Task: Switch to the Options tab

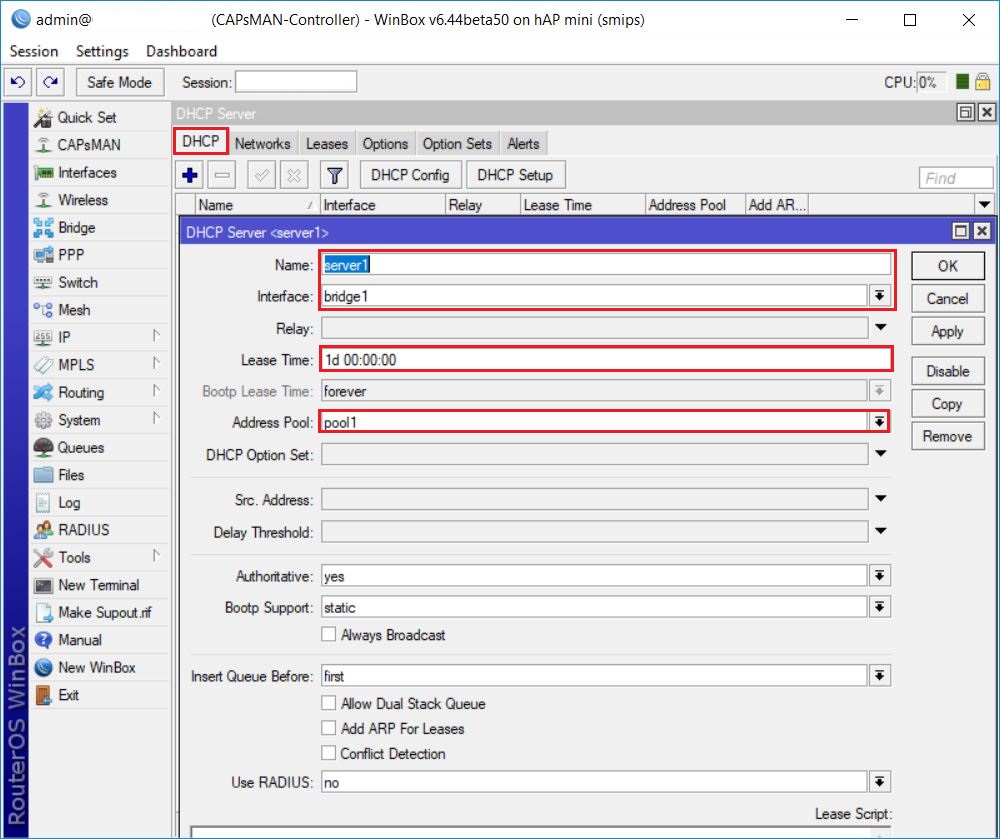Action: point(385,143)
